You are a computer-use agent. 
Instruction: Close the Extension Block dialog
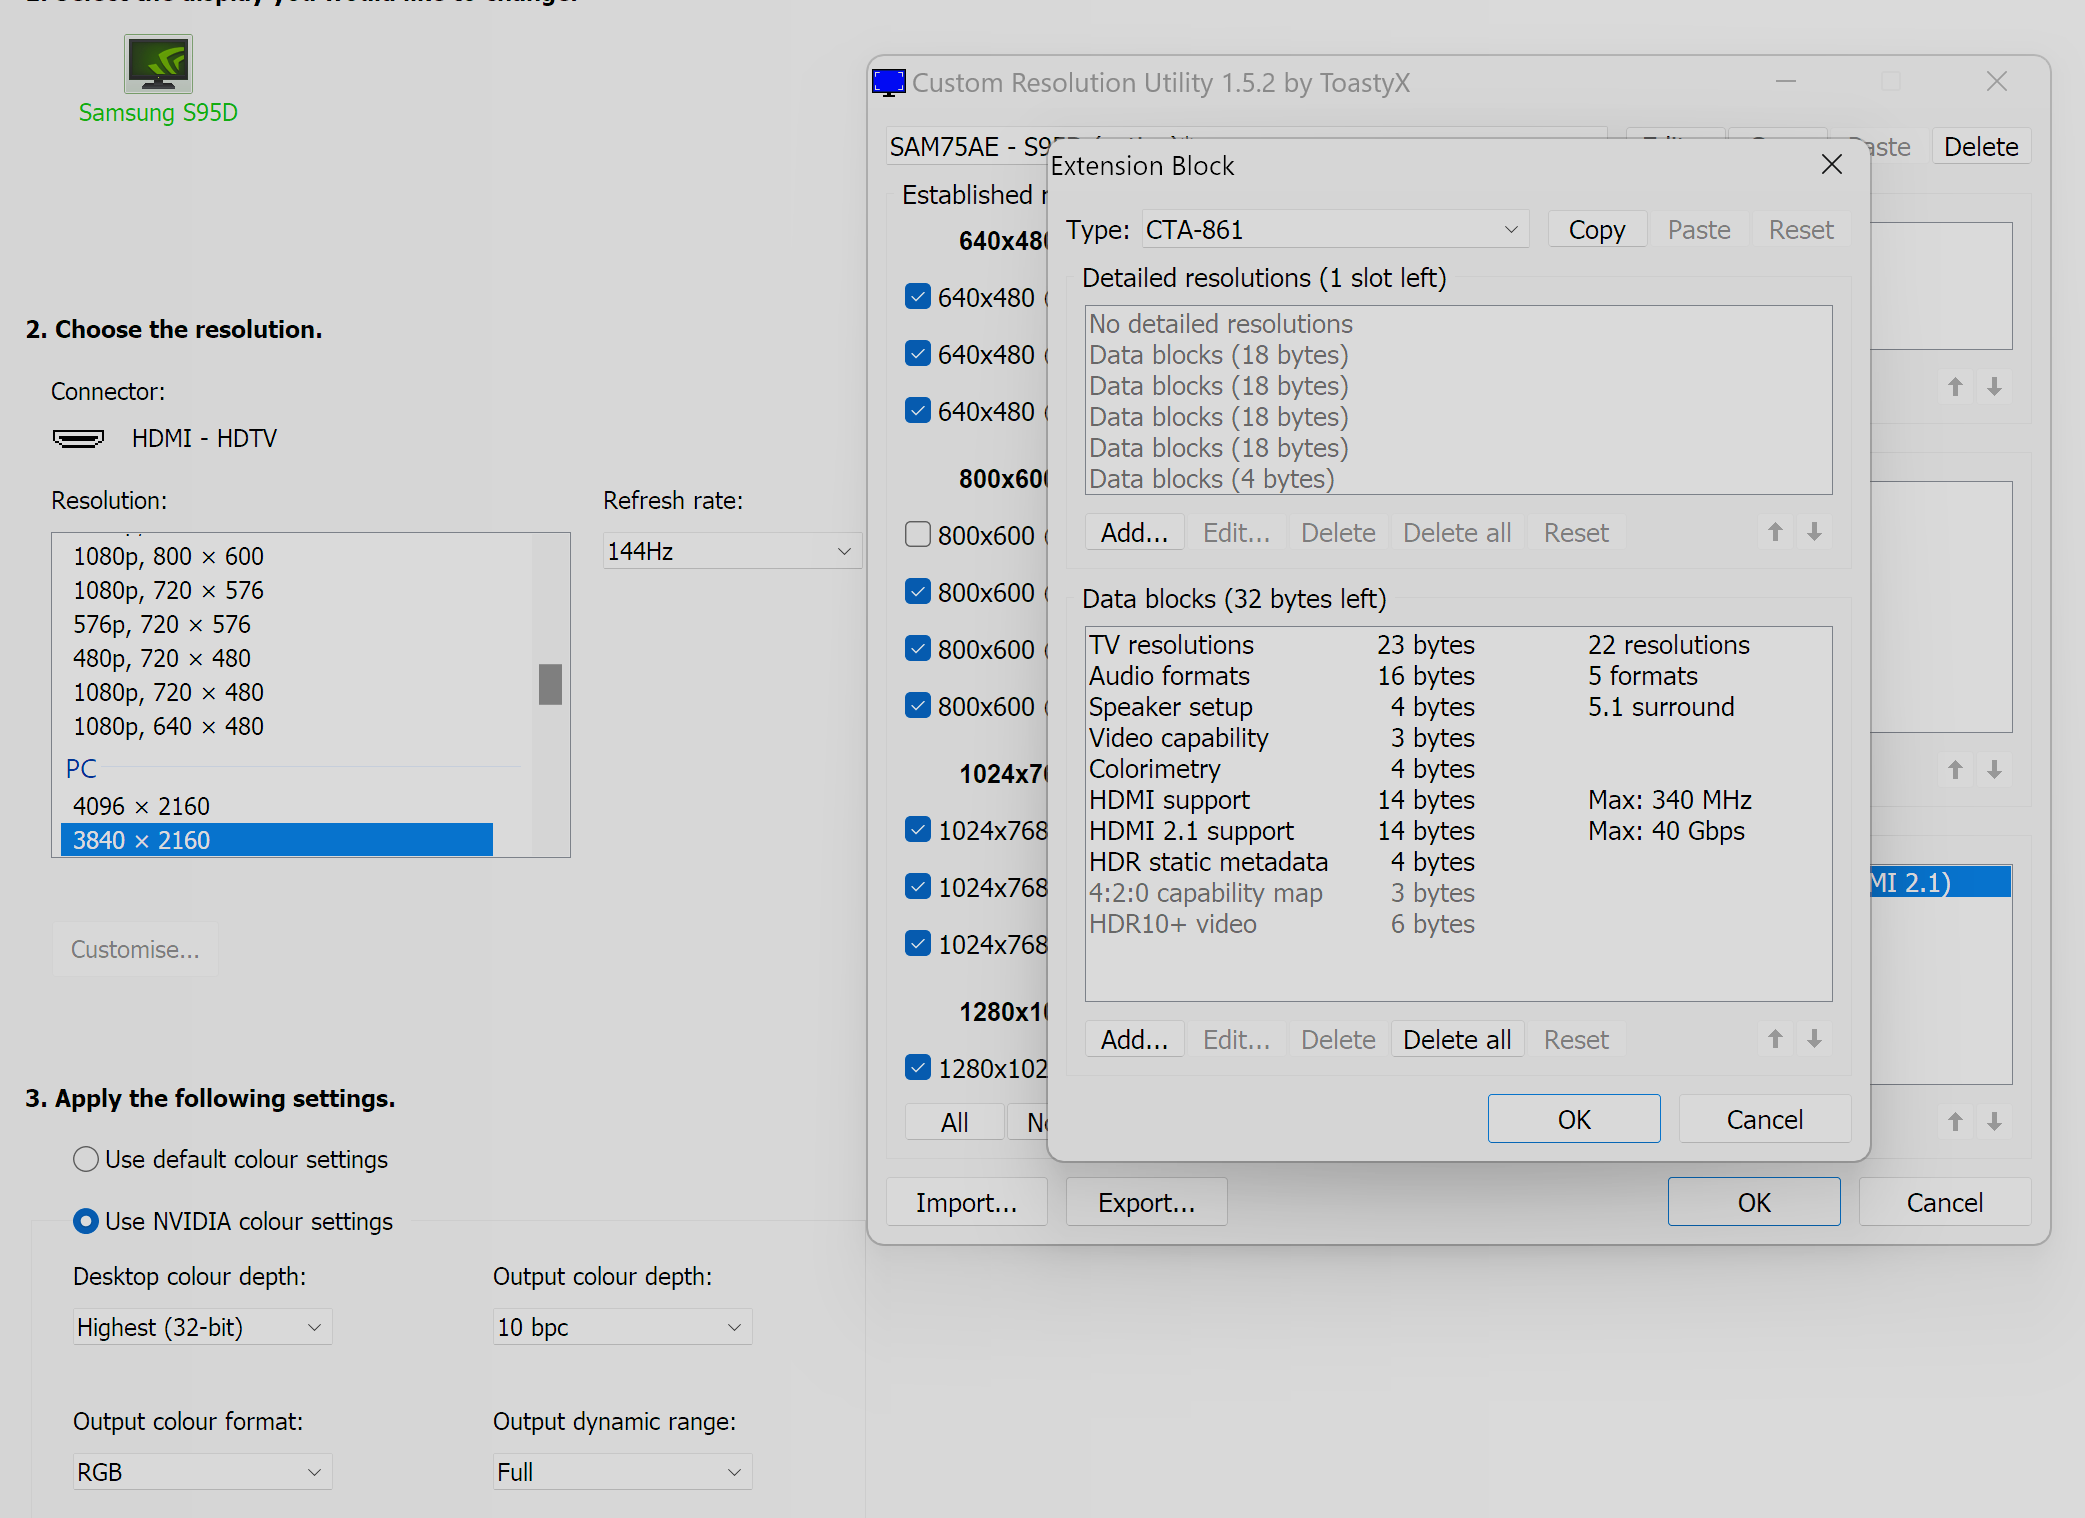1831,164
